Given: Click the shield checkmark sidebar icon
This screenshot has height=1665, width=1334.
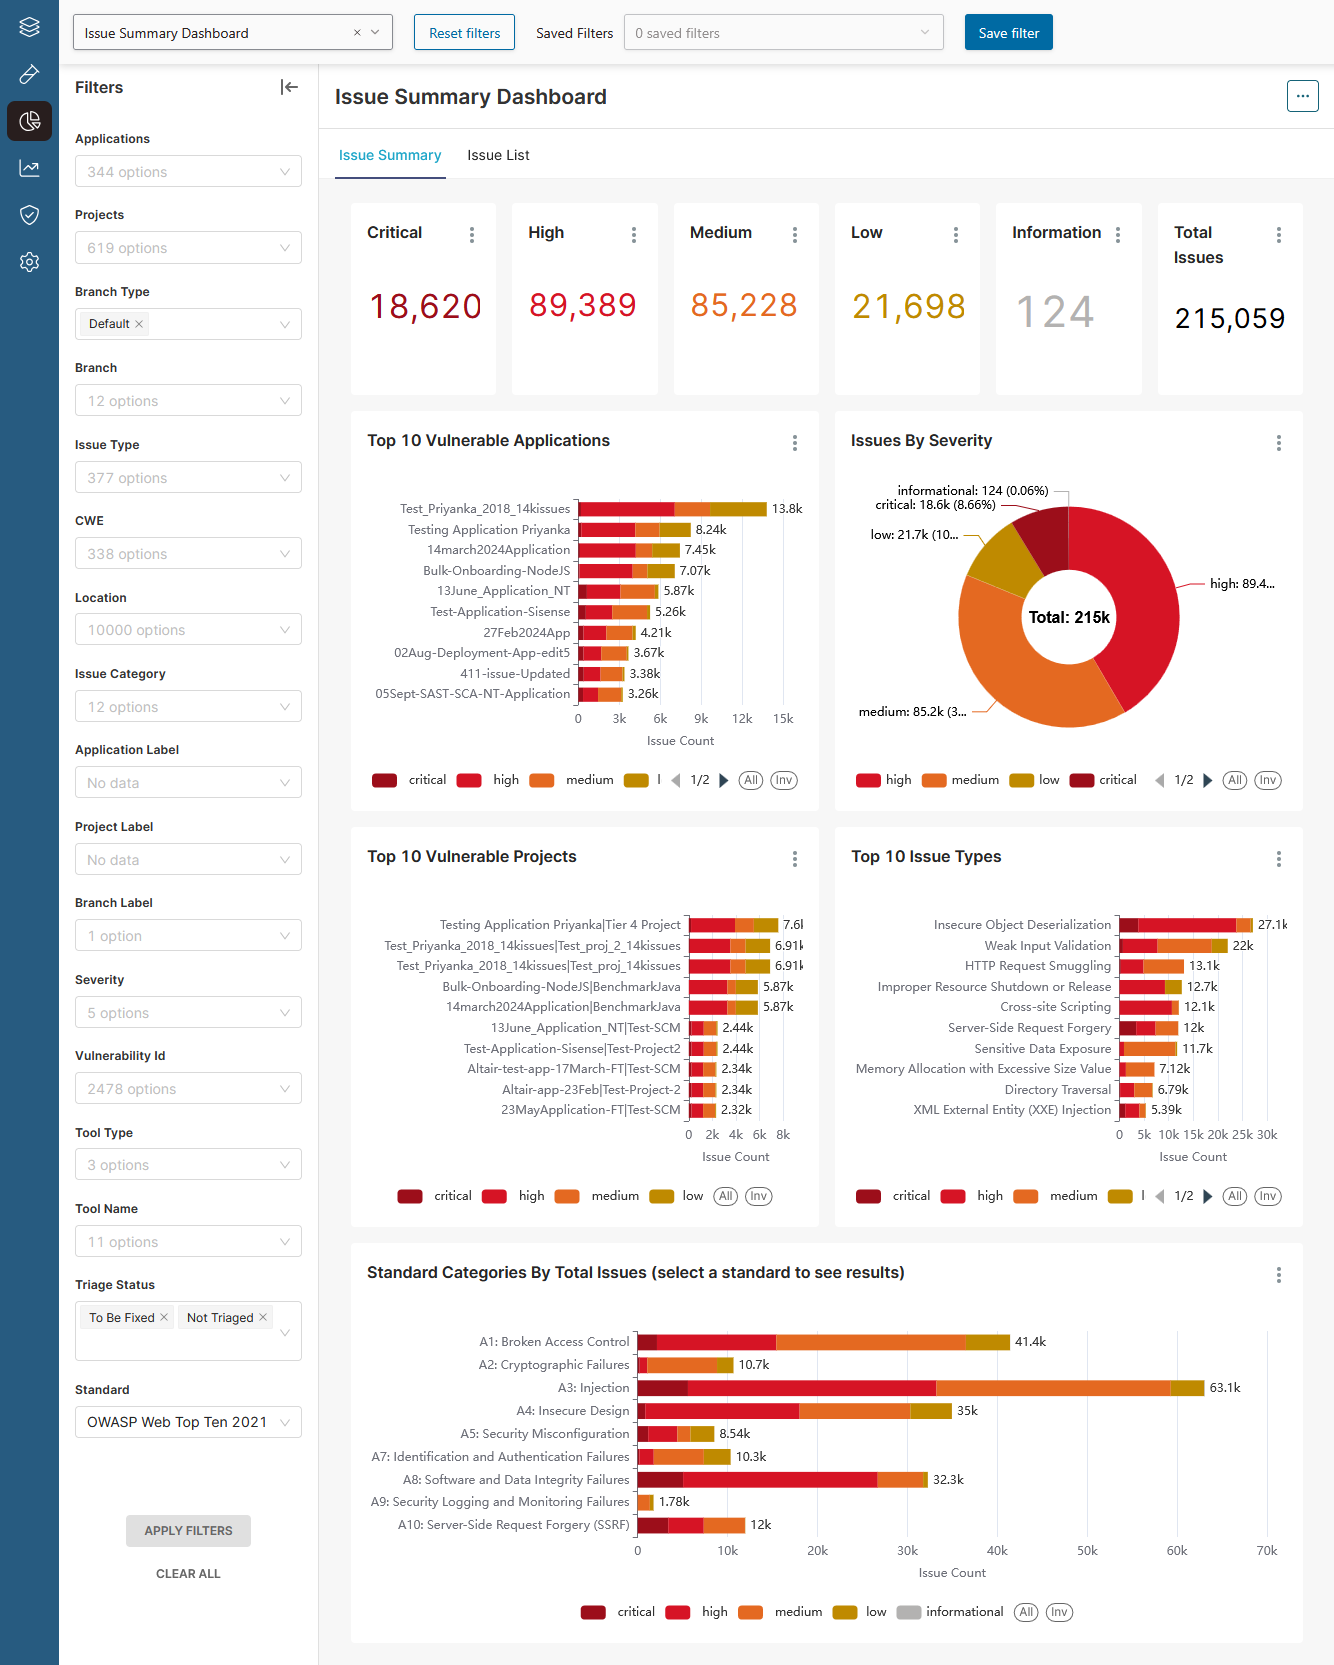Looking at the screenshot, I should 29,215.
